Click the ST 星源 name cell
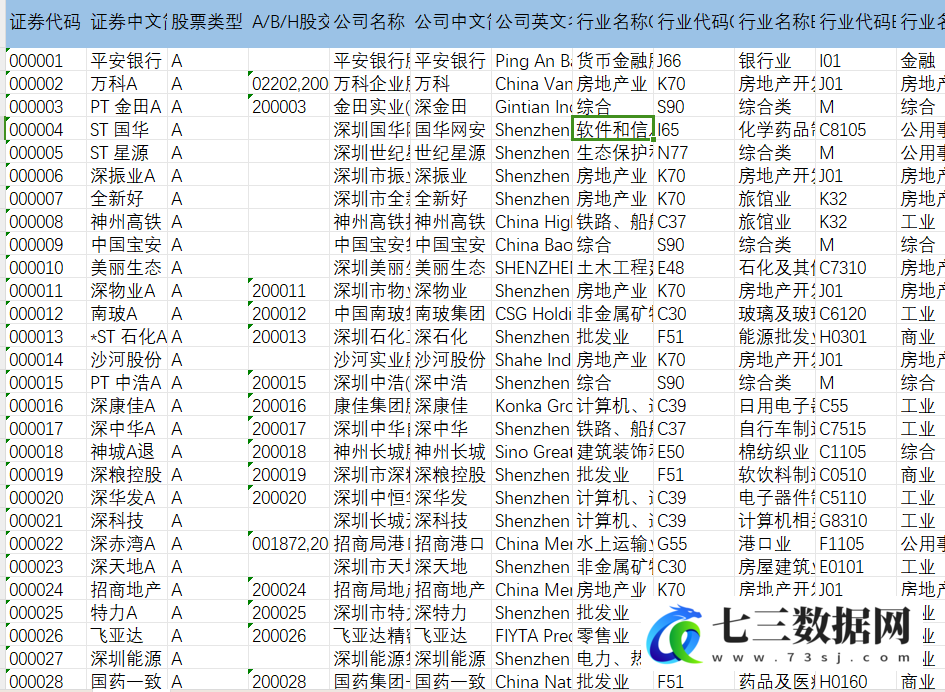Image resolution: width=945 pixels, height=692 pixels. (127, 153)
